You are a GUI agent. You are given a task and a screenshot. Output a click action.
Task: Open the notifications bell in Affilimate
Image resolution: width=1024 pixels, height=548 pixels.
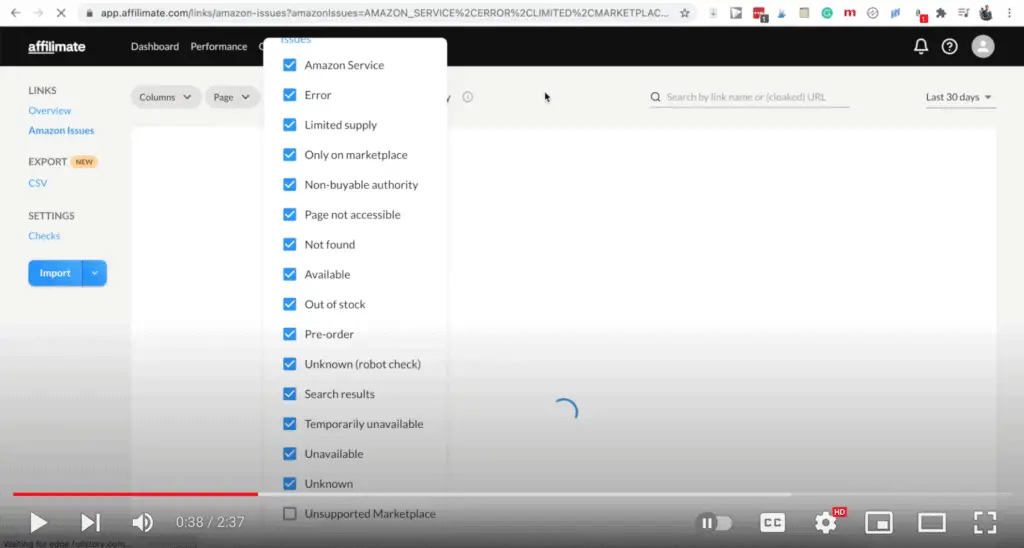click(x=921, y=46)
